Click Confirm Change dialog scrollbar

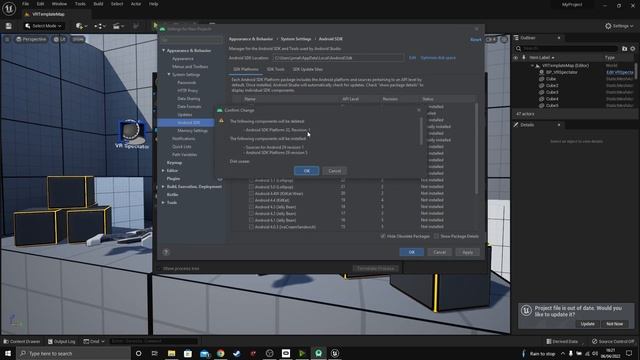pyautogui.click(x=421, y=130)
